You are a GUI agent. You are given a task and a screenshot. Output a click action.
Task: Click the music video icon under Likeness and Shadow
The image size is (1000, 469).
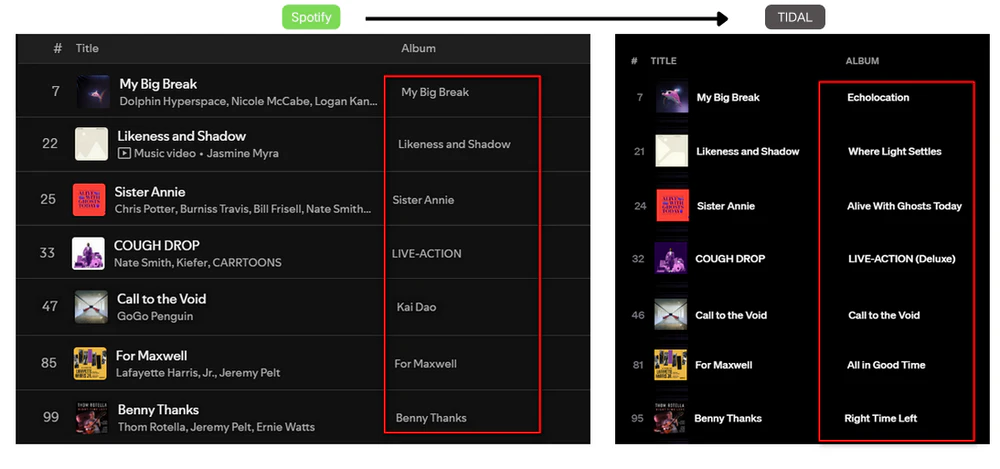click(x=124, y=154)
